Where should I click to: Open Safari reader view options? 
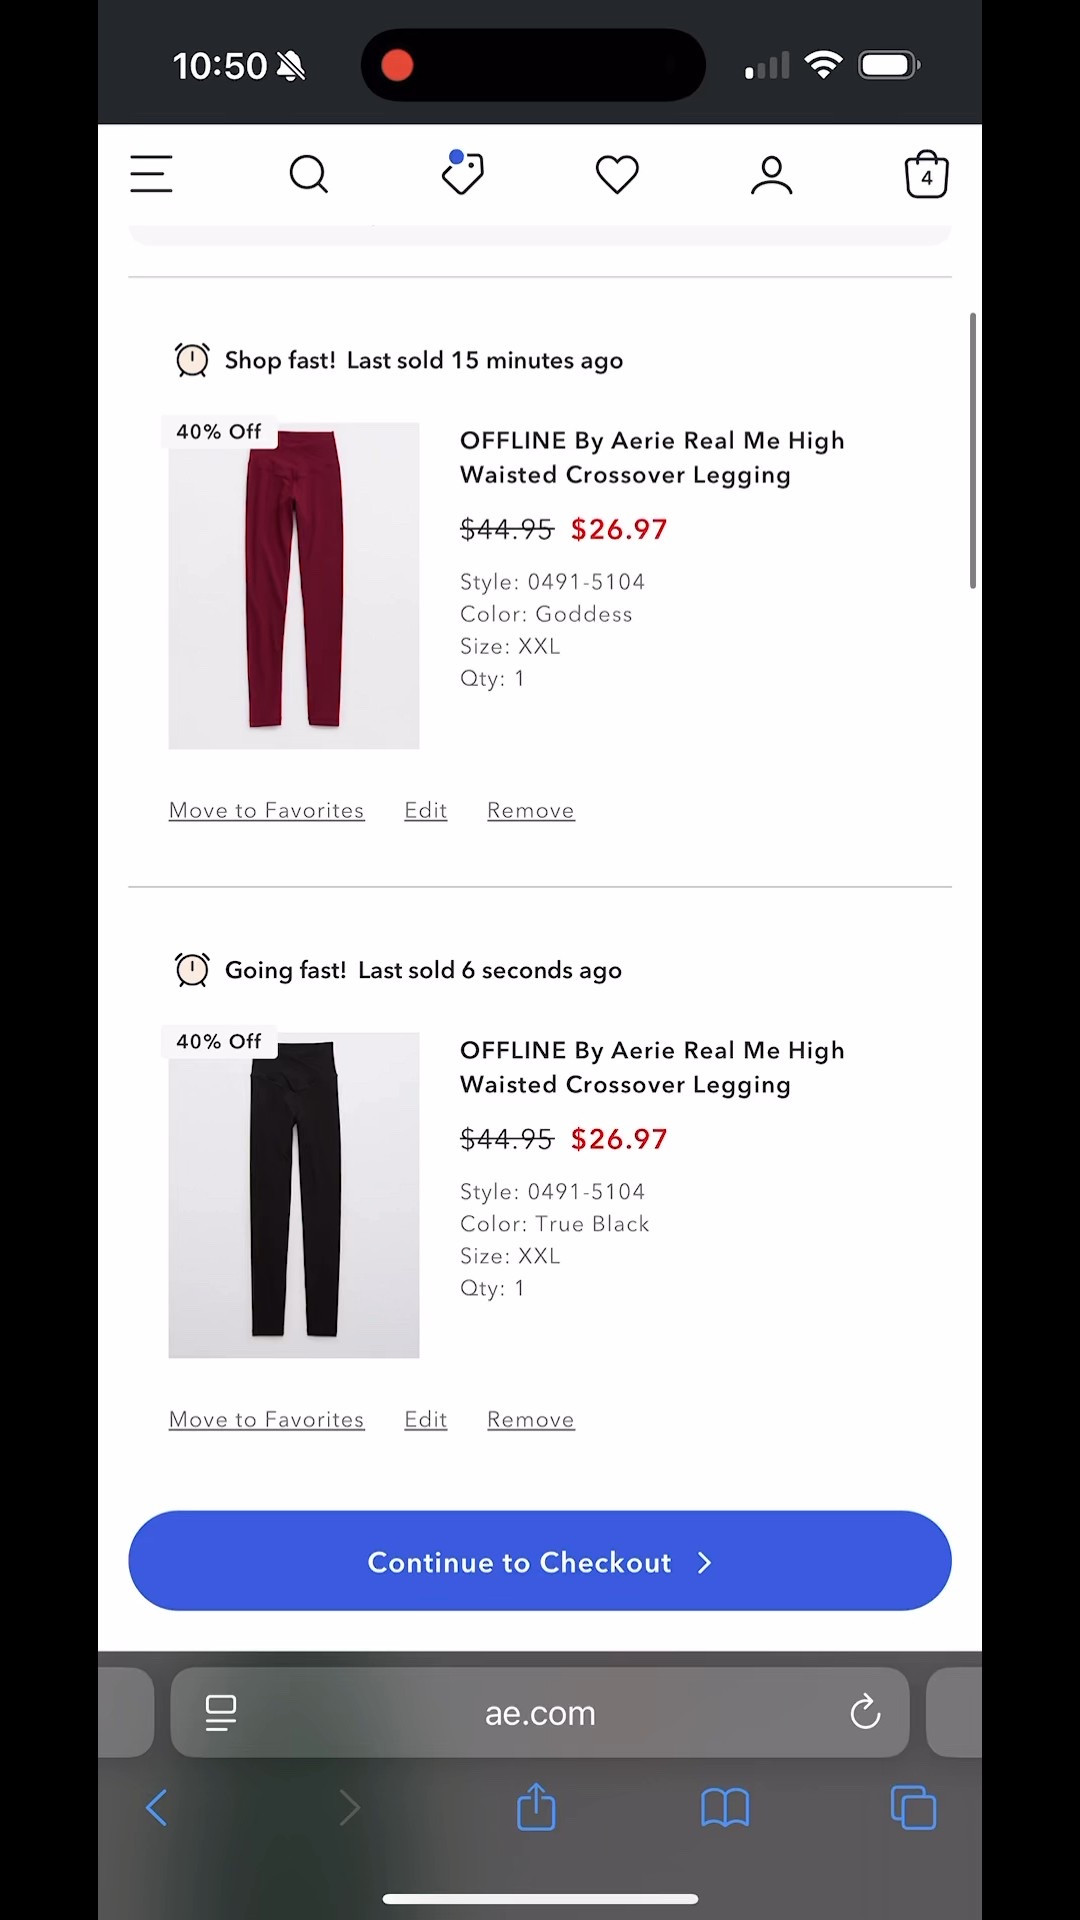tap(220, 1712)
